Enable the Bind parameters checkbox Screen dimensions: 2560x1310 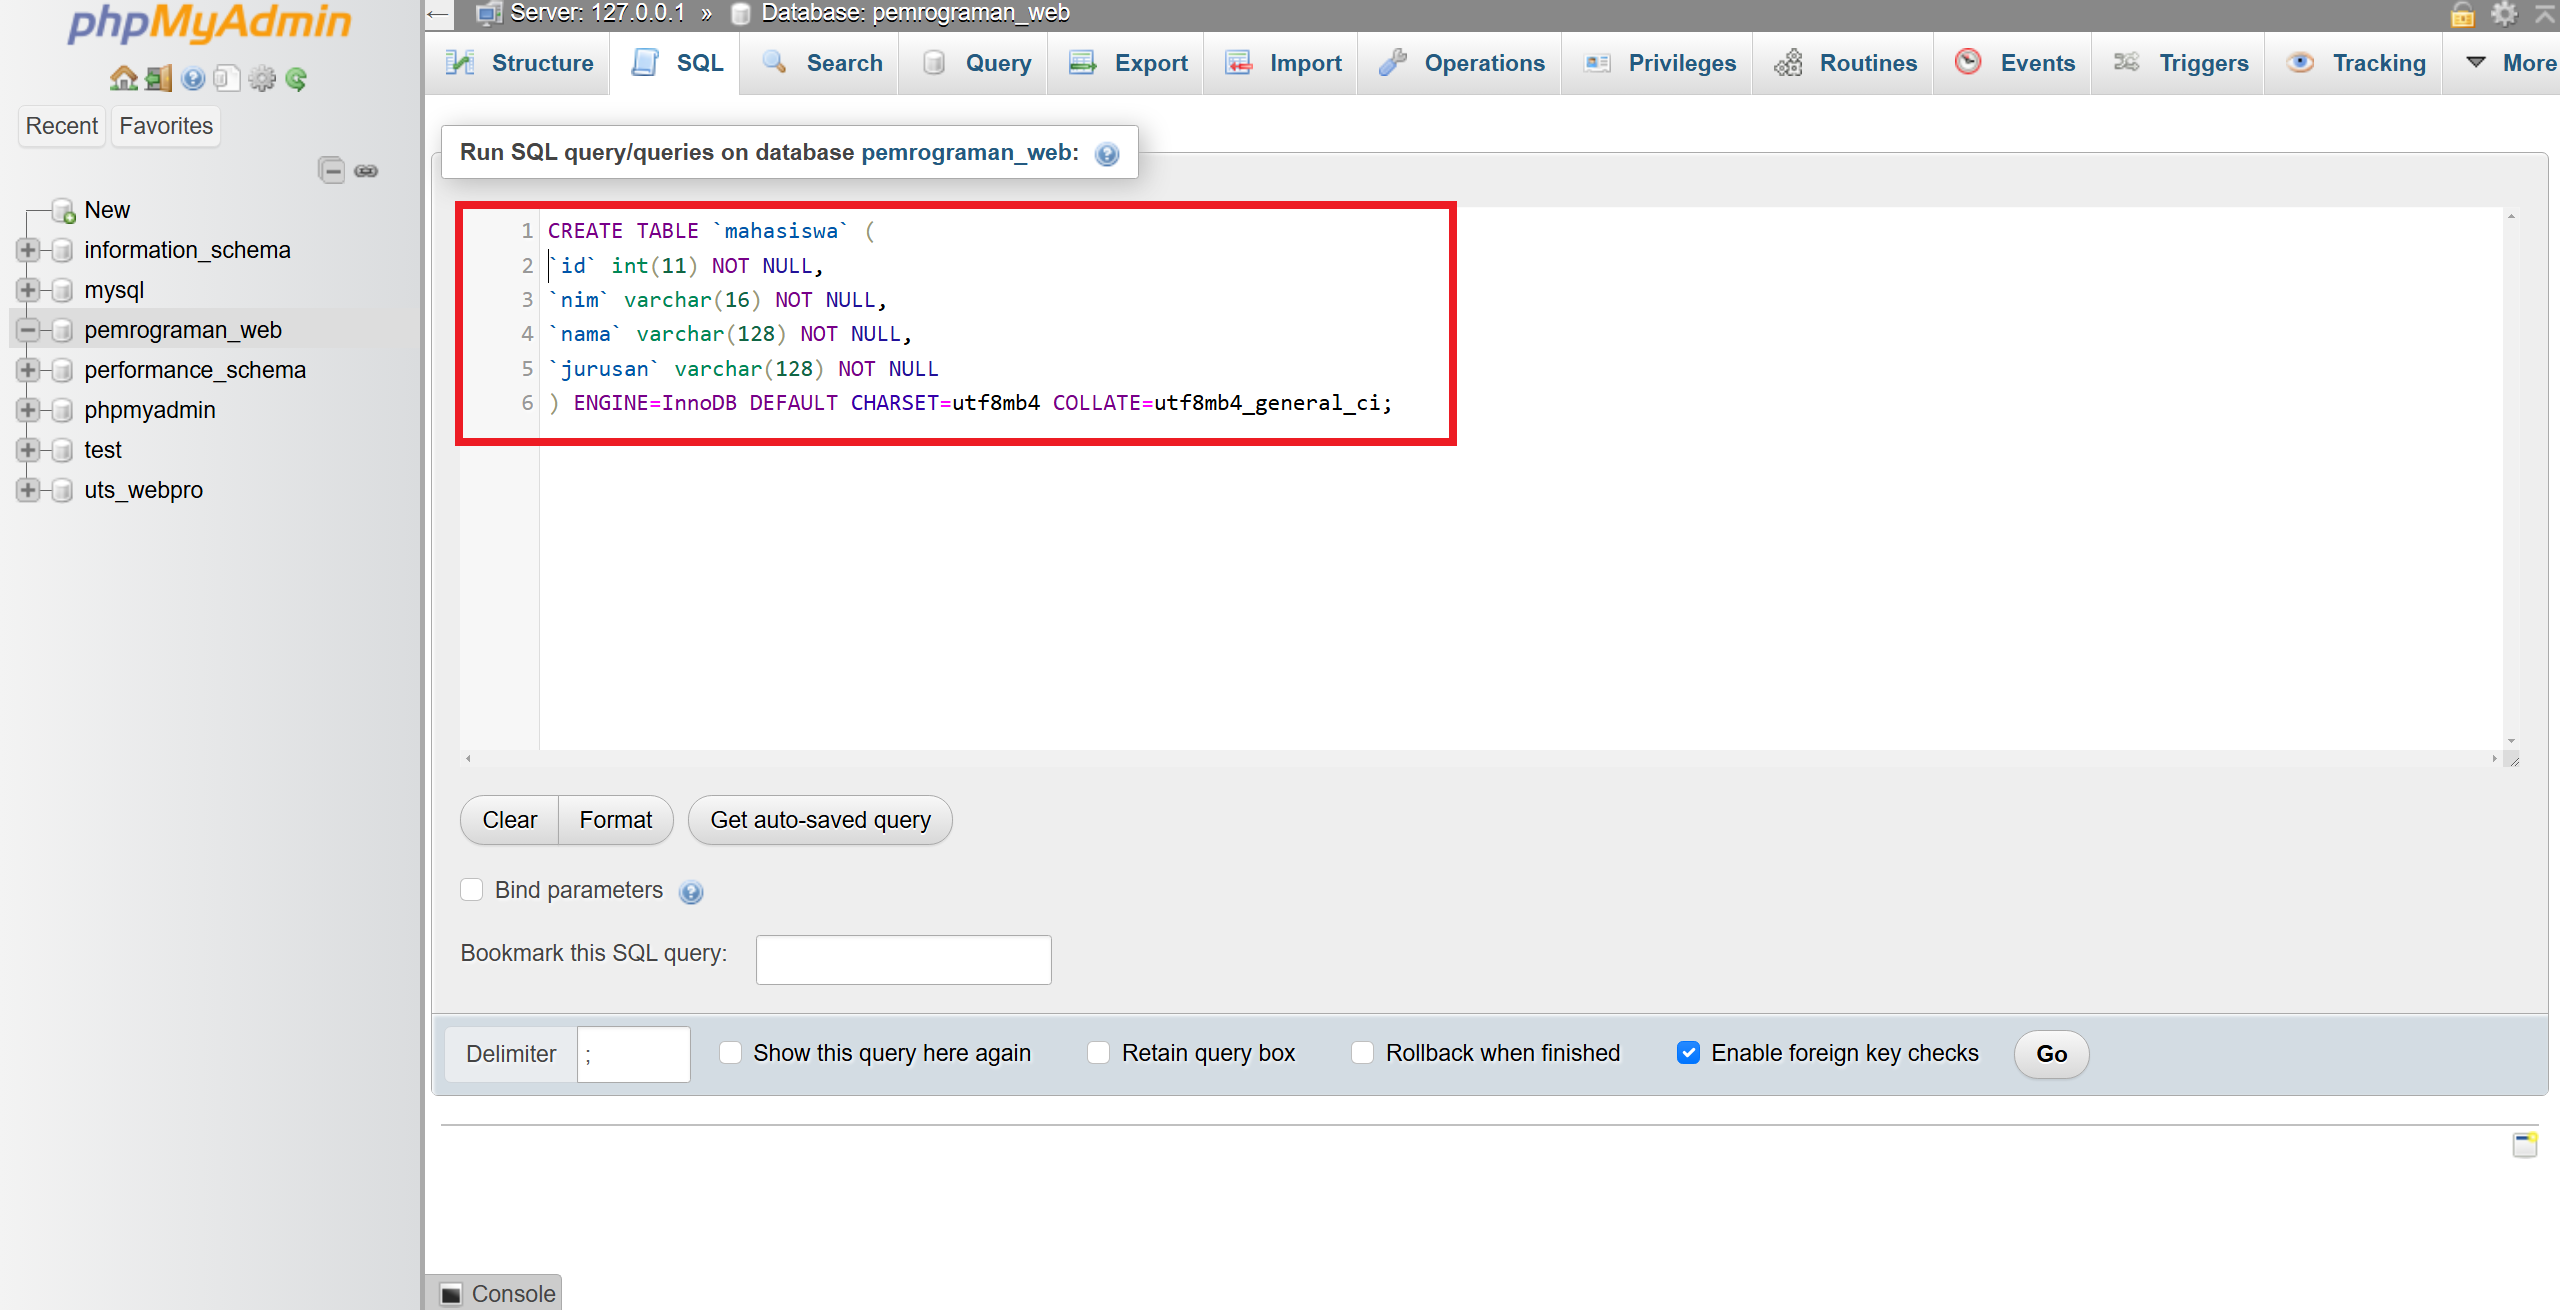click(x=472, y=890)
